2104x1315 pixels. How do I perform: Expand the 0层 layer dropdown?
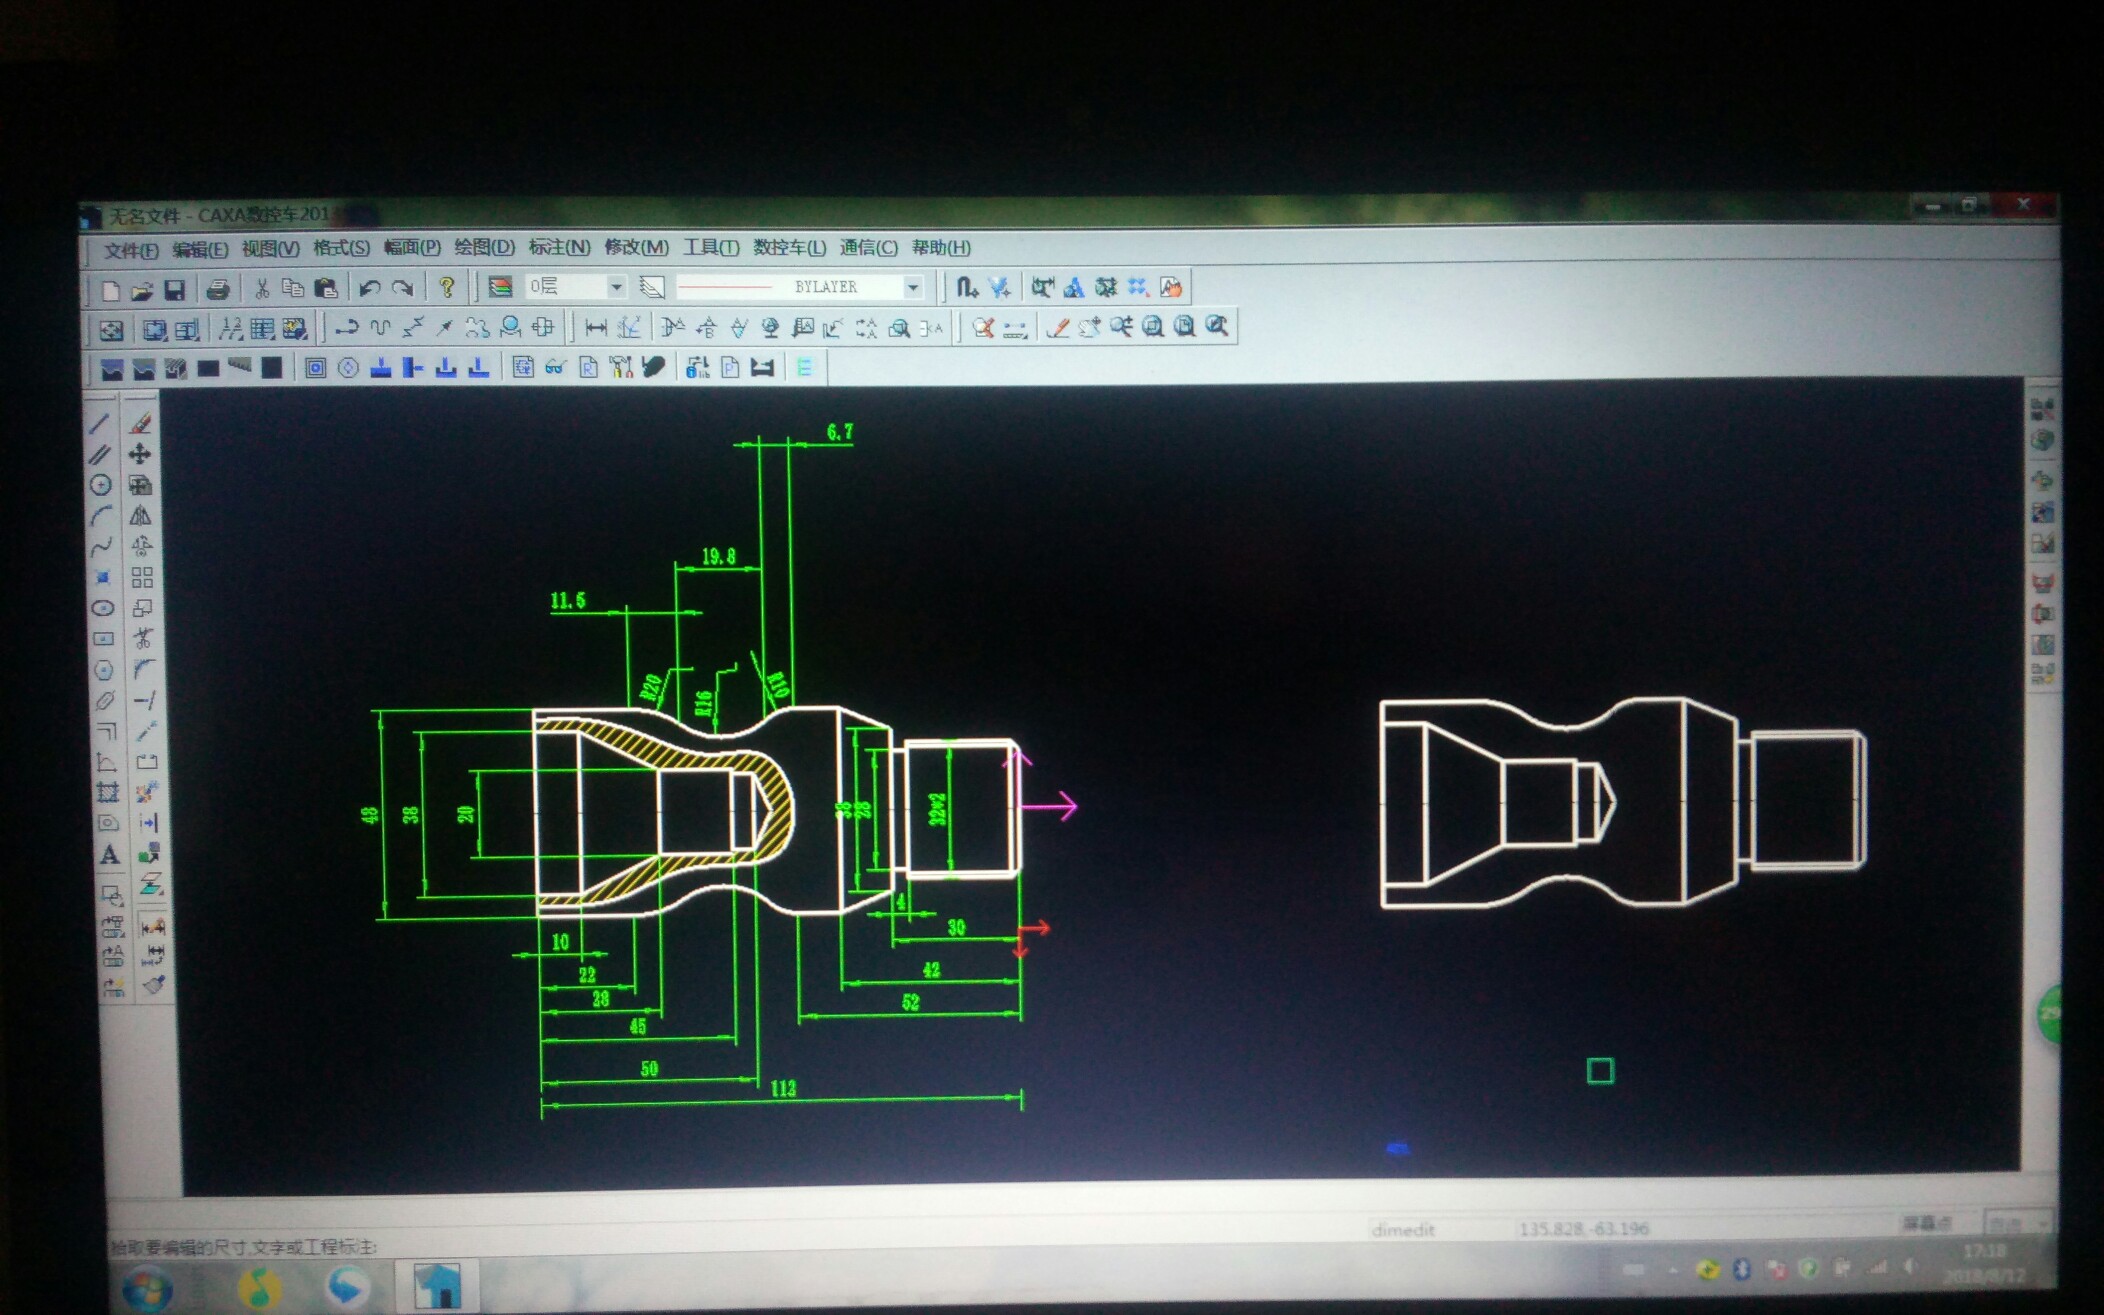click(x=616, y=287)
